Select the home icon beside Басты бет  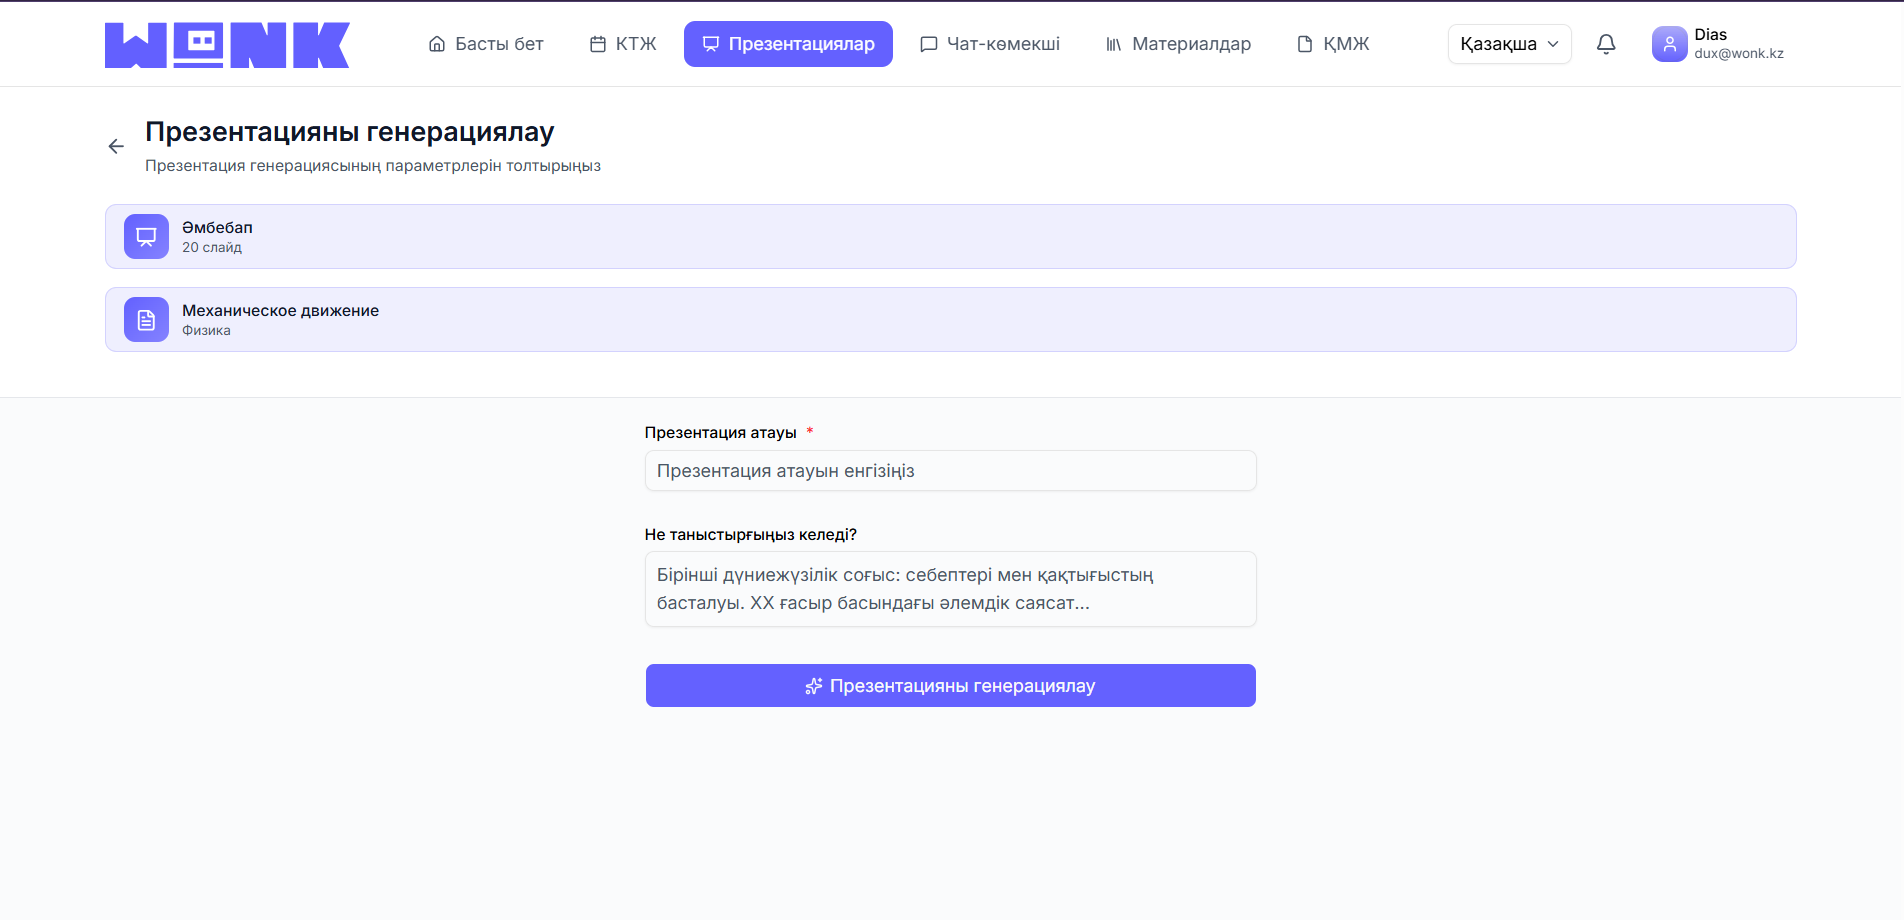pos(435,43)
